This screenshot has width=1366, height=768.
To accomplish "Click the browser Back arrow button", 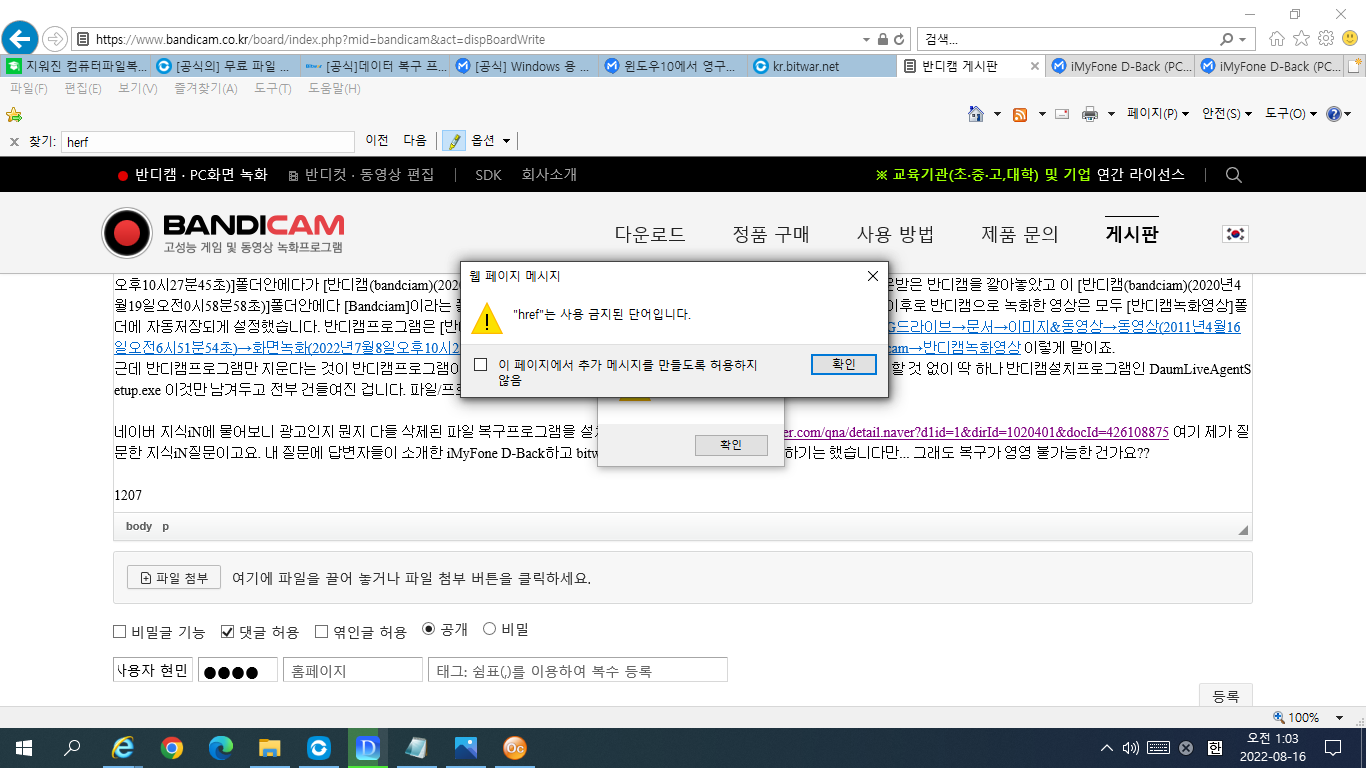I will (19, 39).
